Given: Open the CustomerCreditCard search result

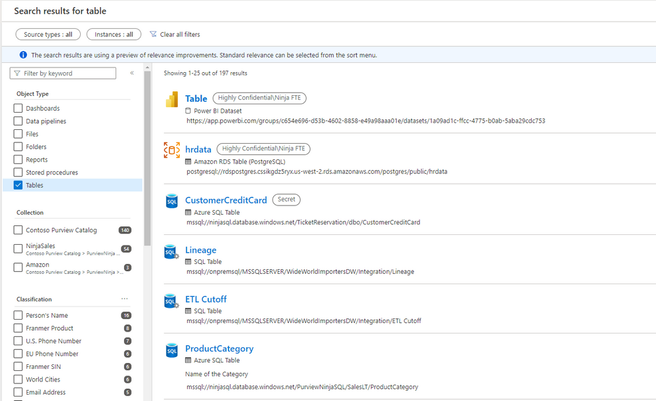Looking at the screenshot, I should point(226,200).
